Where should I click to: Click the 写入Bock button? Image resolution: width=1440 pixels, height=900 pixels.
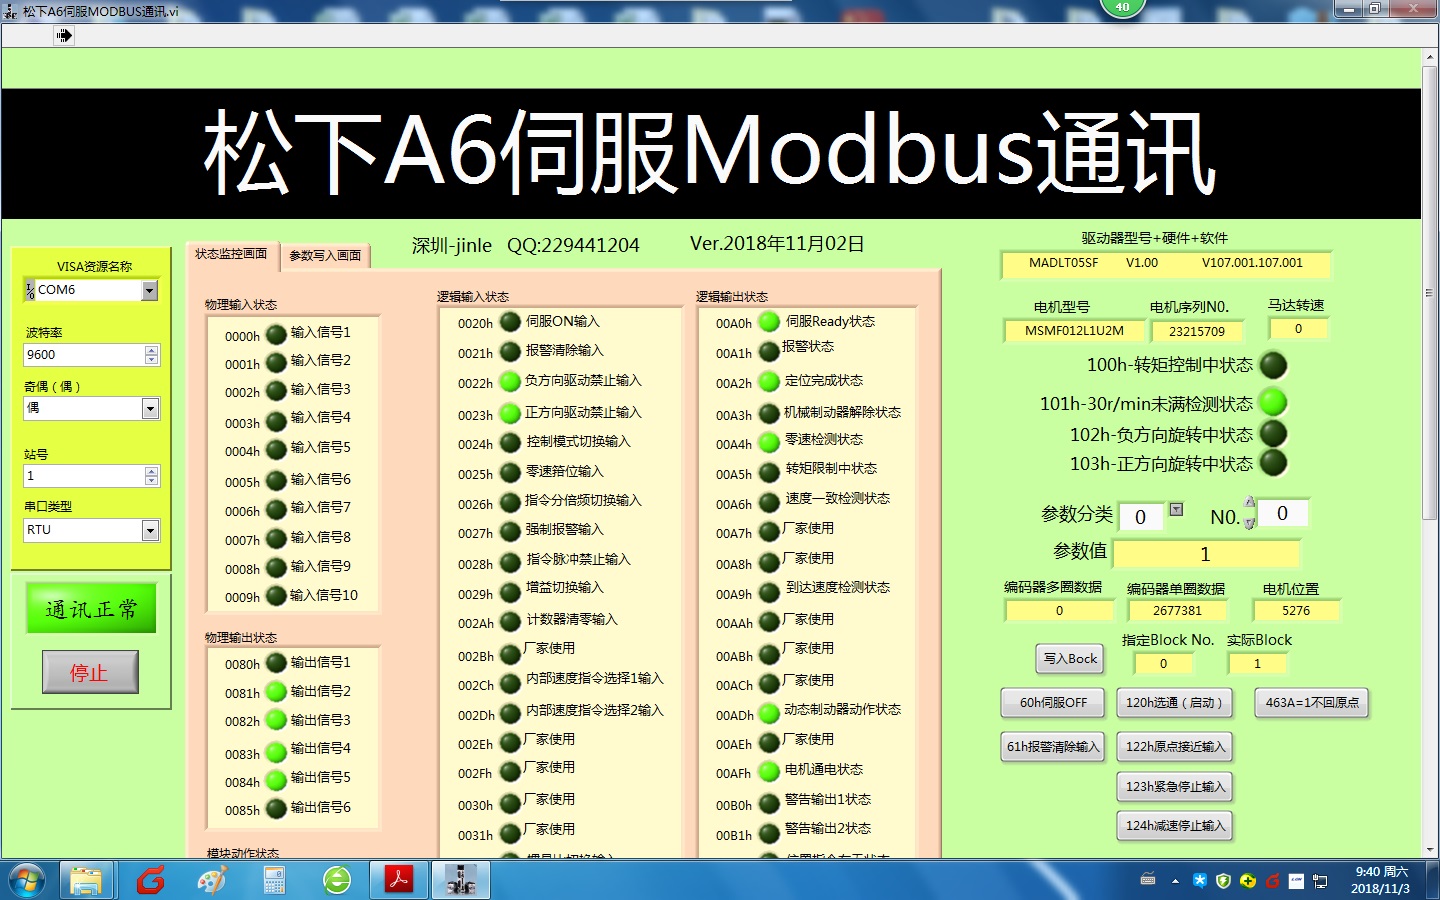[1069, 659]
